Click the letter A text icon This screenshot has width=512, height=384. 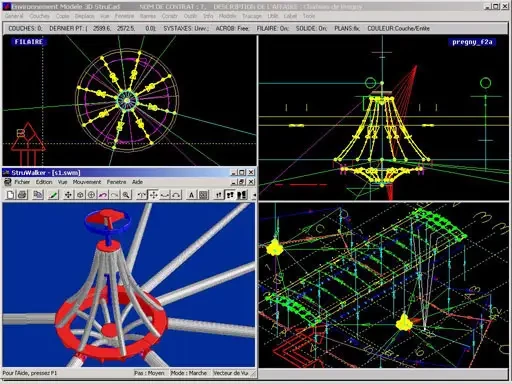click(x=191, y=195)
